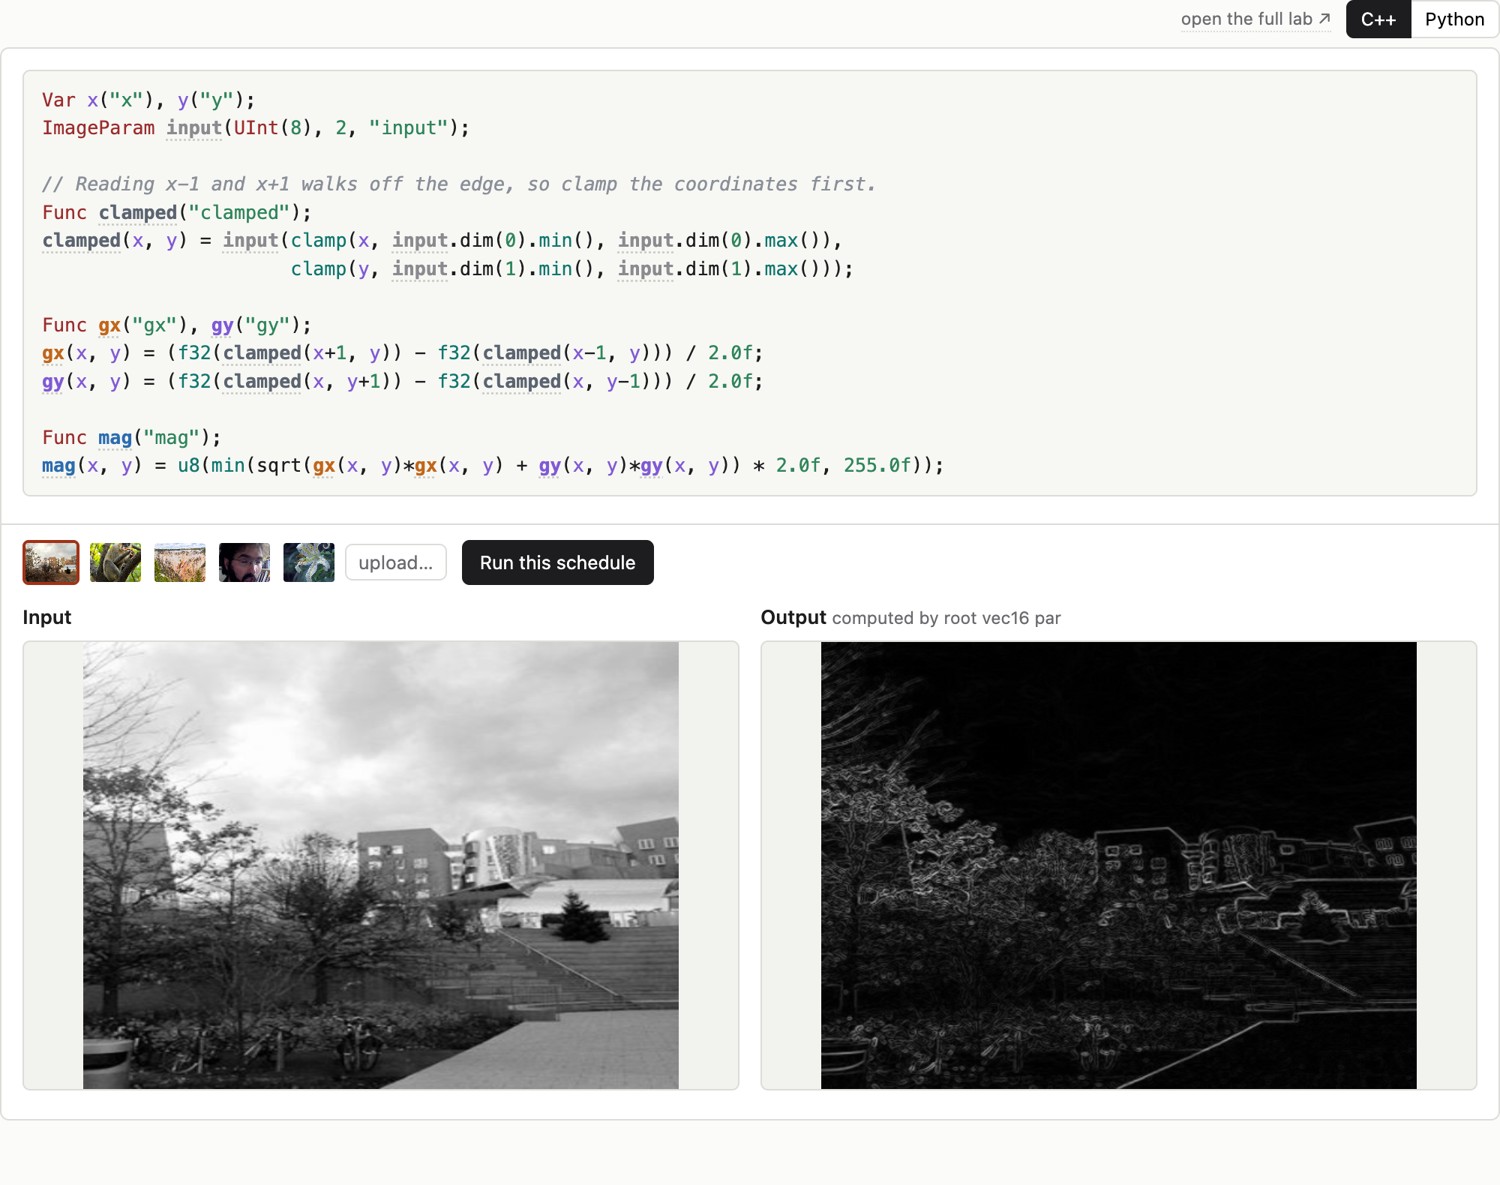The width and height of the screenshot is (1500, 1185).
Task: Click the upload... button
Action: click(396, 563)
